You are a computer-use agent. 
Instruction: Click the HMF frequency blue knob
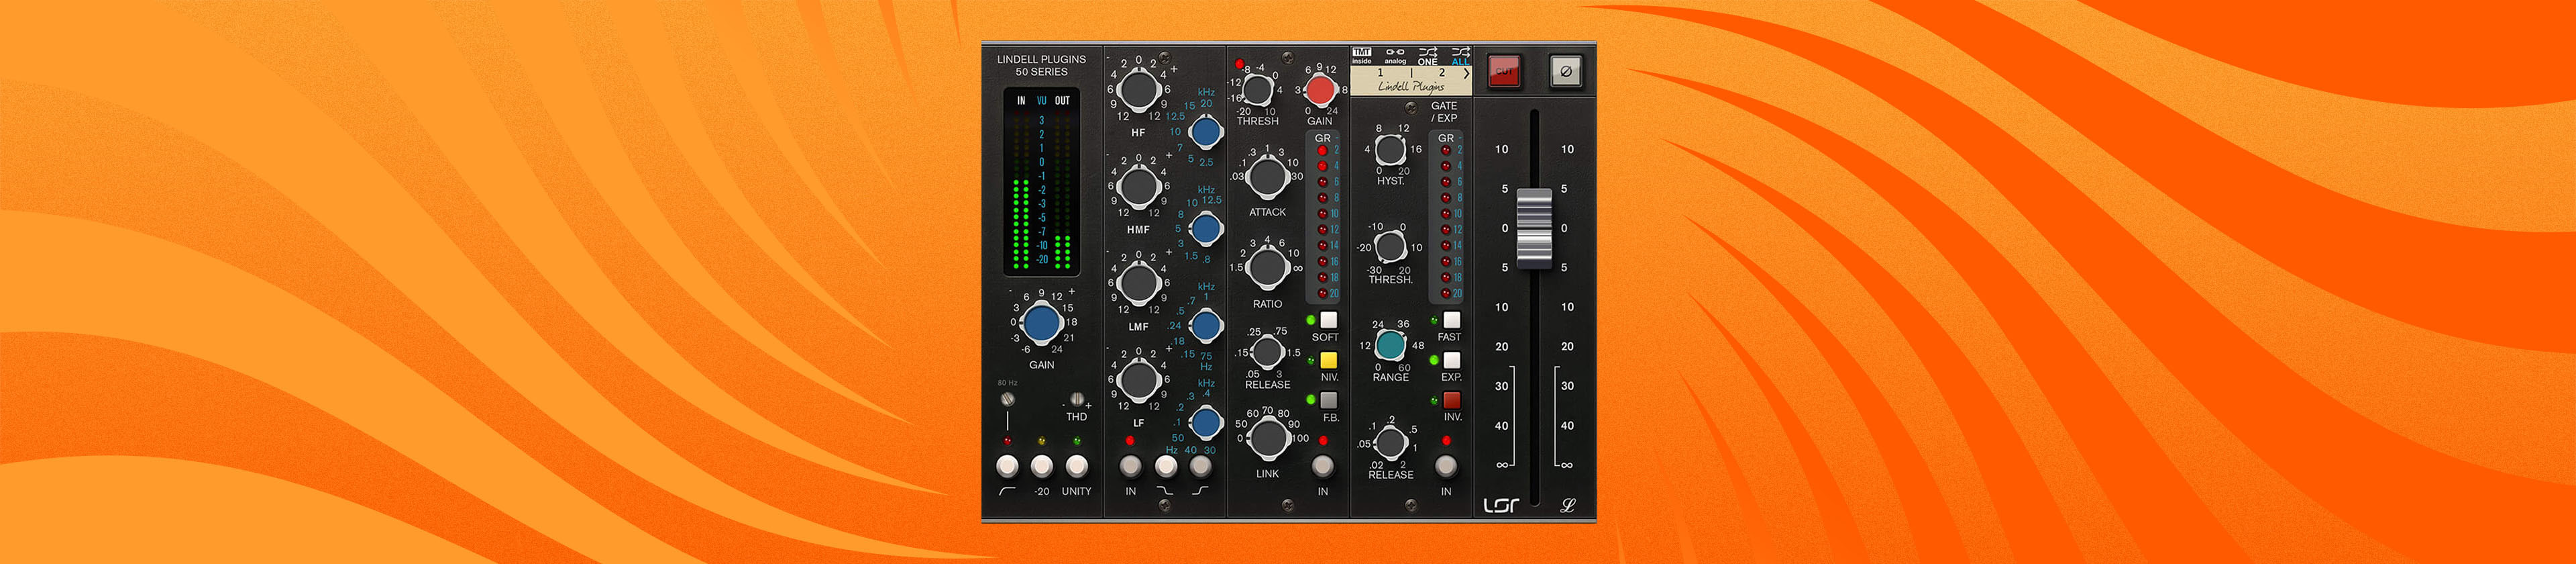[x=1206, y=229]
